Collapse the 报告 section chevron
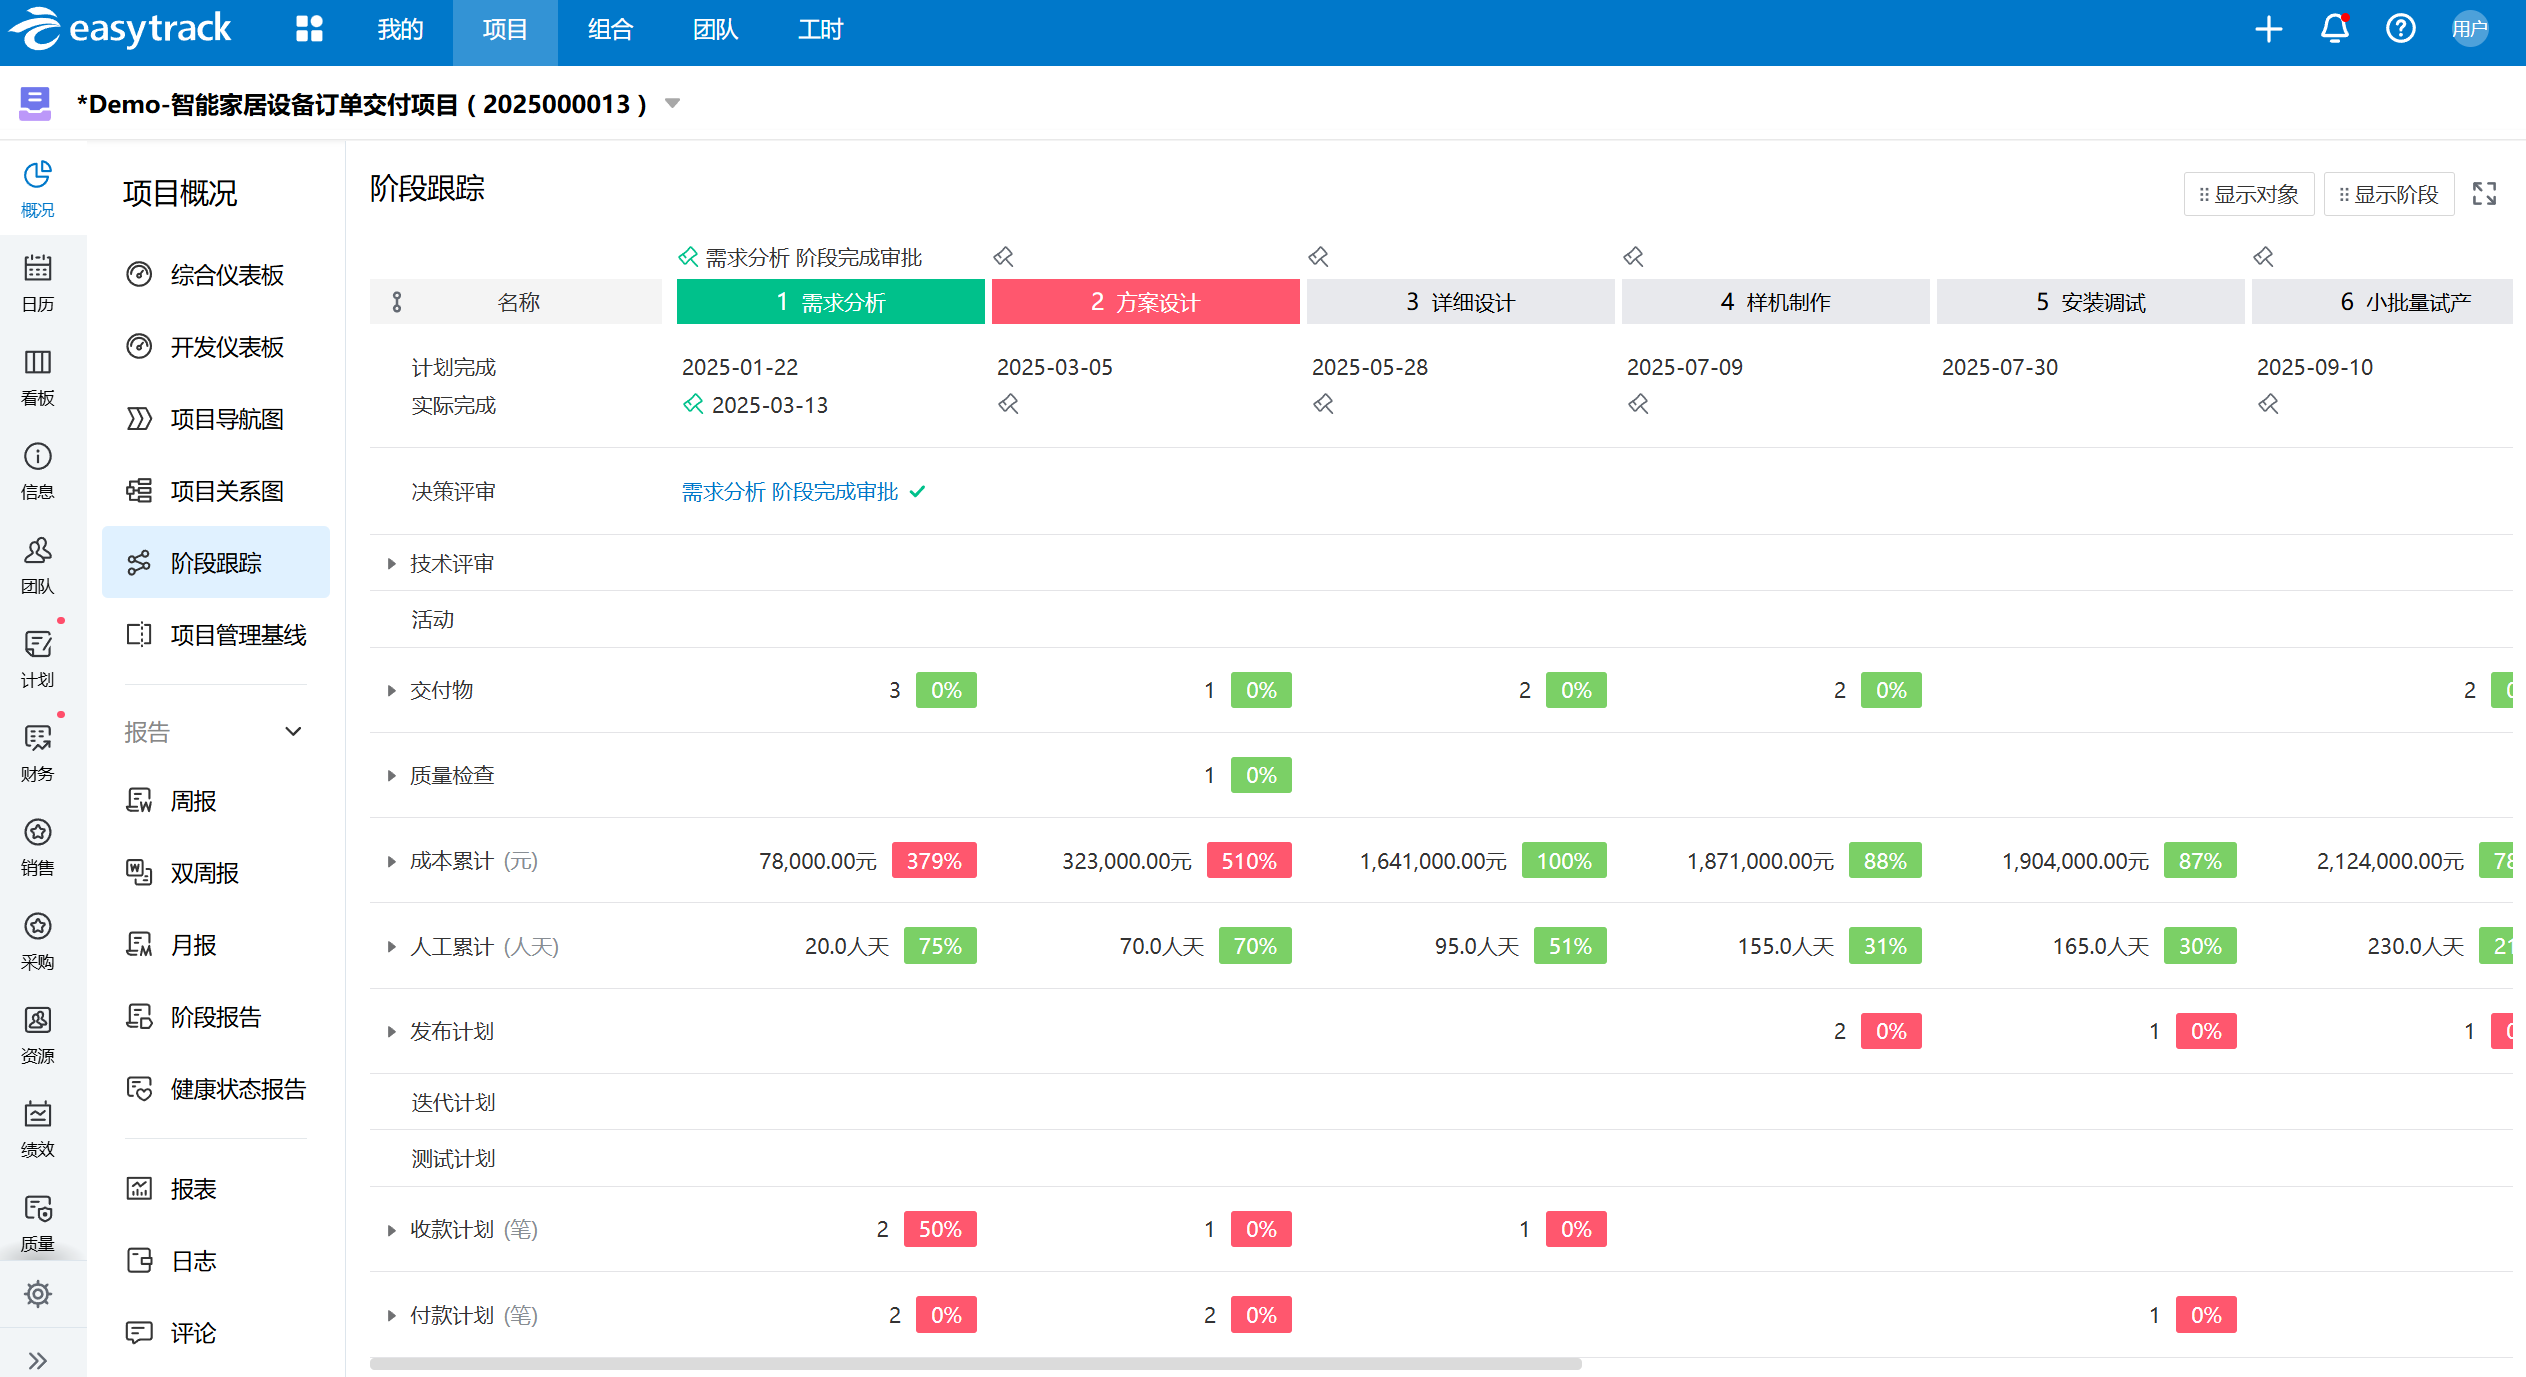This screenshot has width=2526, height=1377. click(x=293, y=731)
